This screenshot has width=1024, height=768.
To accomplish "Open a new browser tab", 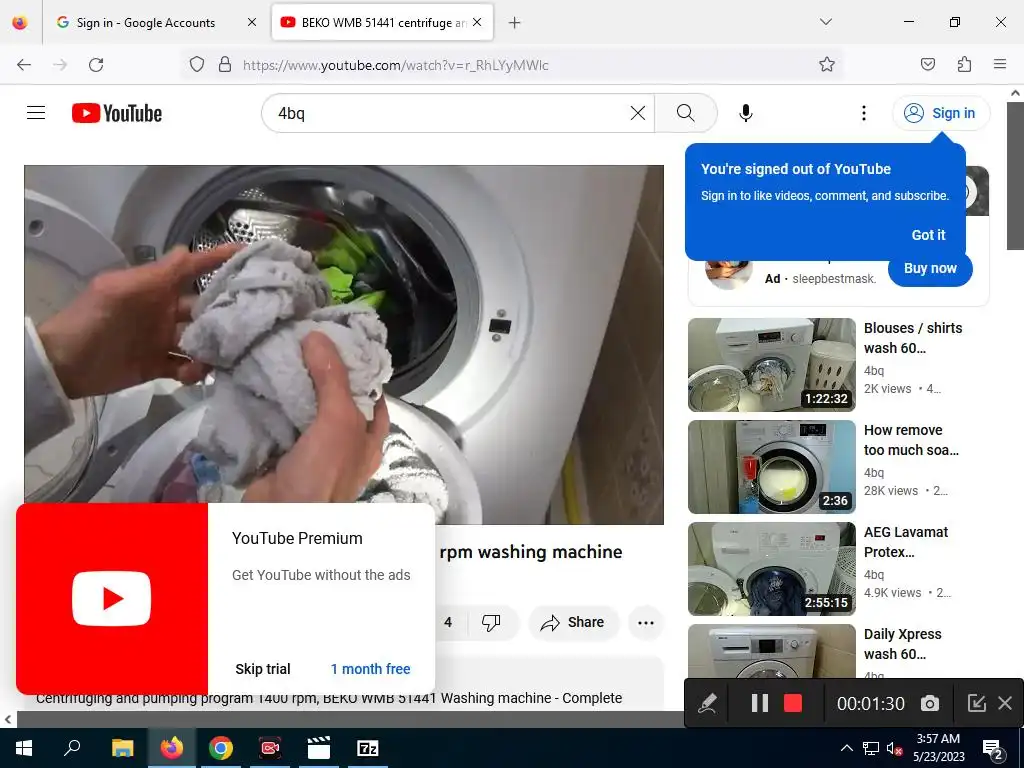I will [515, 23].
